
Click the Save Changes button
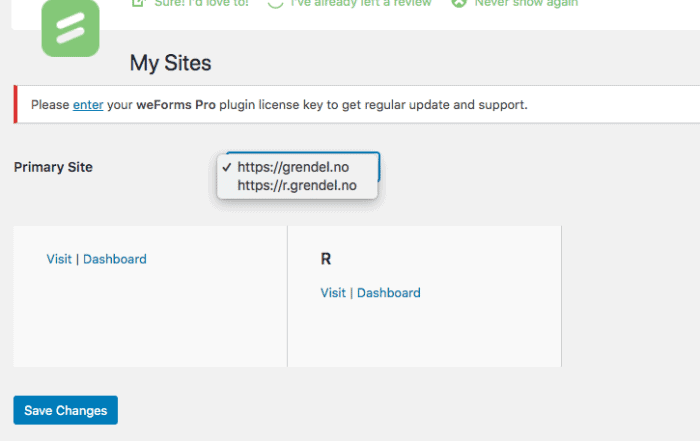pyautogui.click(x=66, y=410)
